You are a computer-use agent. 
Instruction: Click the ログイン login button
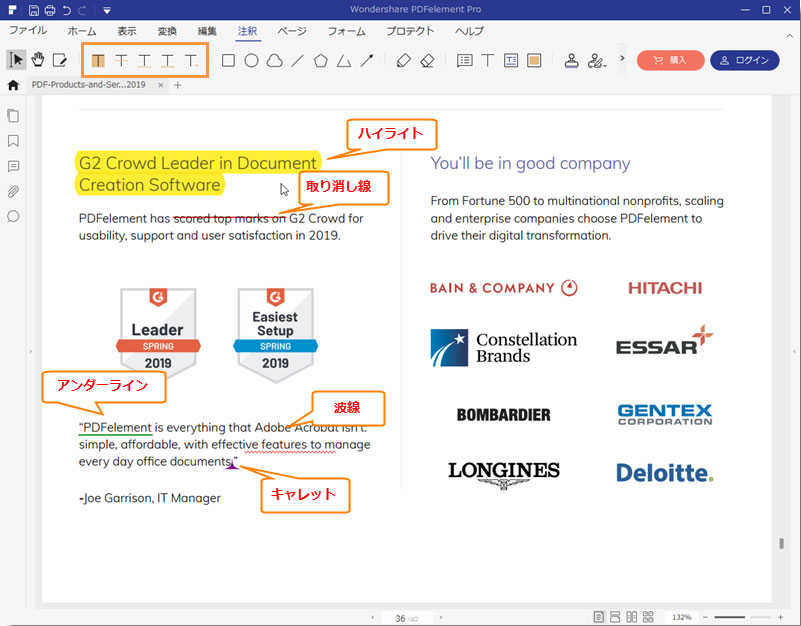[745, 60]
